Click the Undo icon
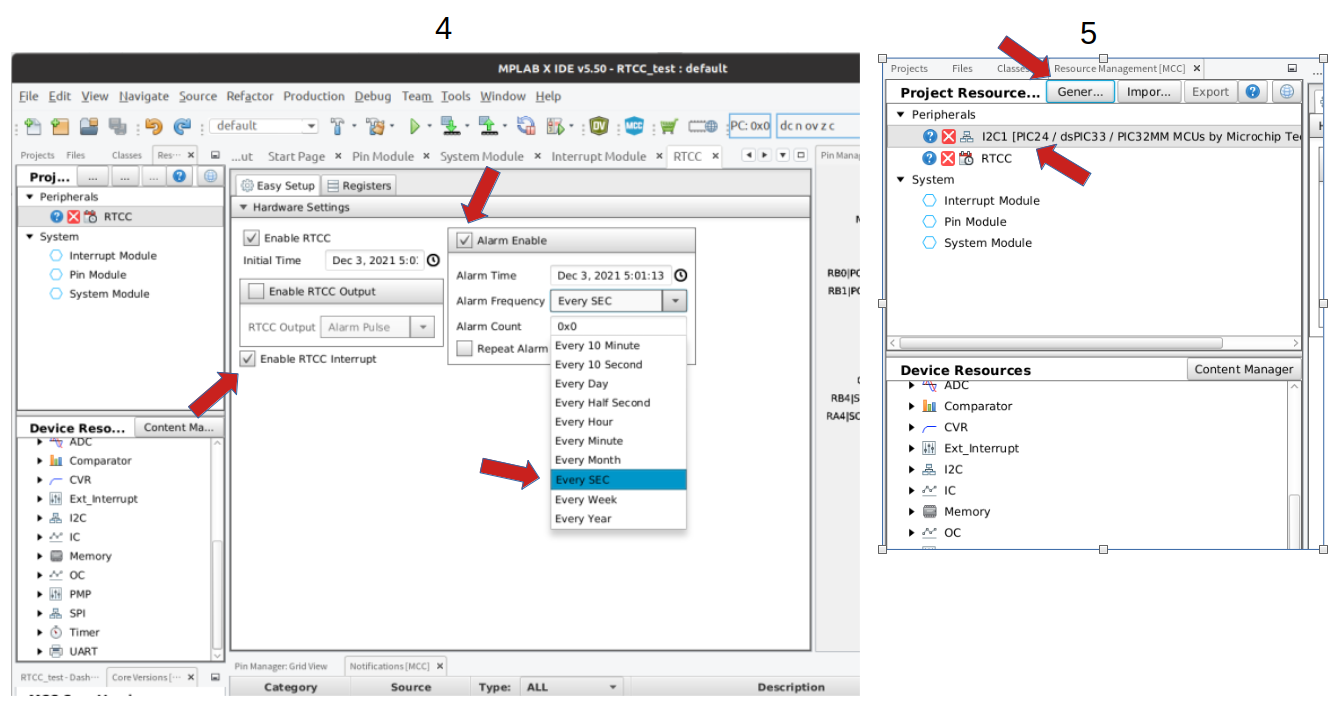This screenshot has width=1336, height=712. pos(153,125)
